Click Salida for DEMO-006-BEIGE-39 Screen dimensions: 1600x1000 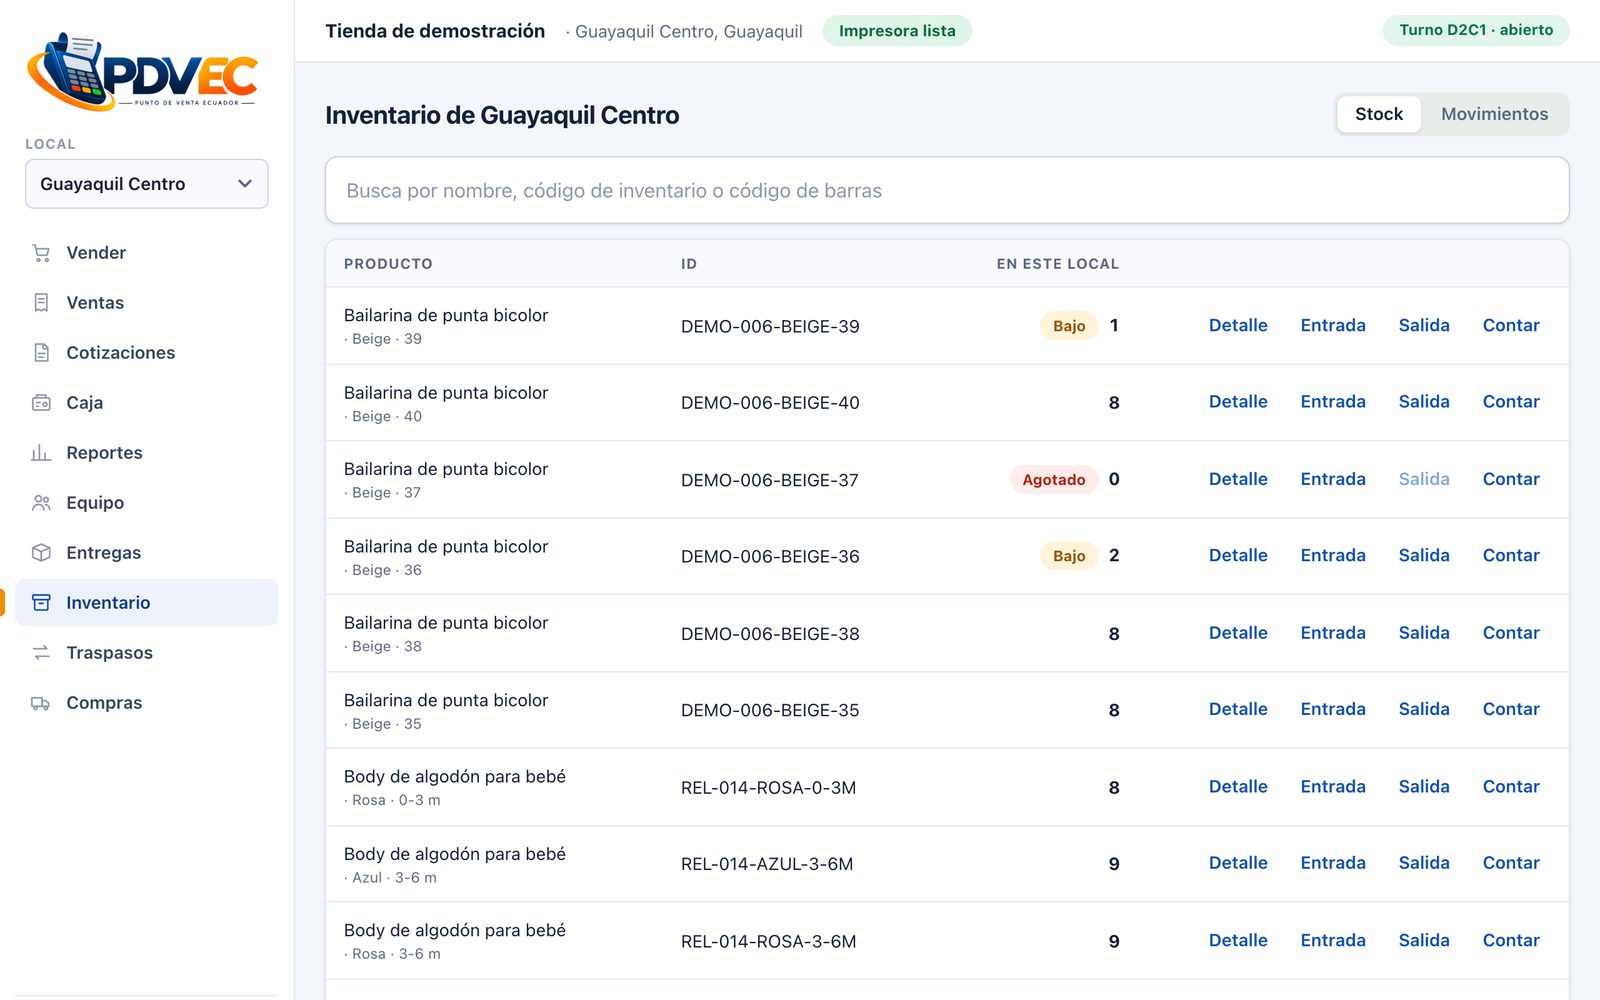pos(1424,325)
